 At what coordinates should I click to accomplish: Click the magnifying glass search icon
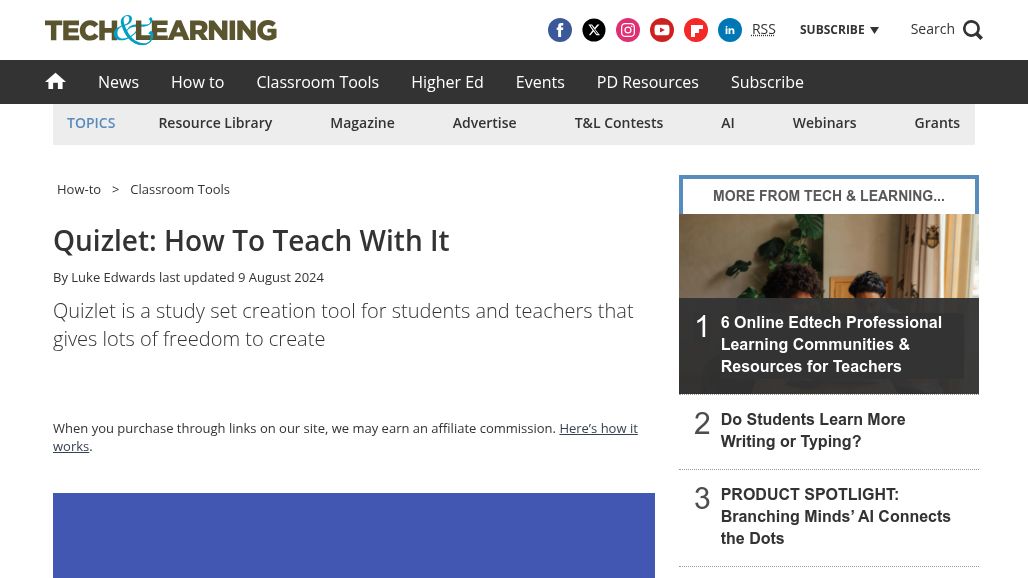973,30
